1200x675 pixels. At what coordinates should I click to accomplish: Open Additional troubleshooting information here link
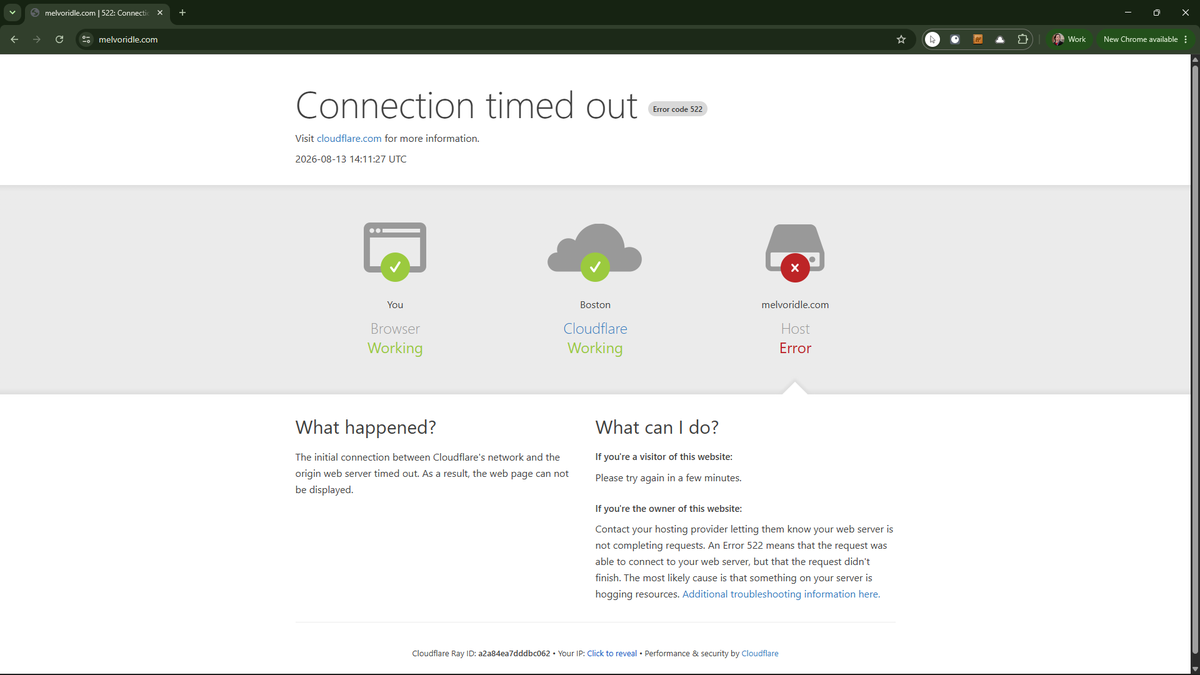781,594
